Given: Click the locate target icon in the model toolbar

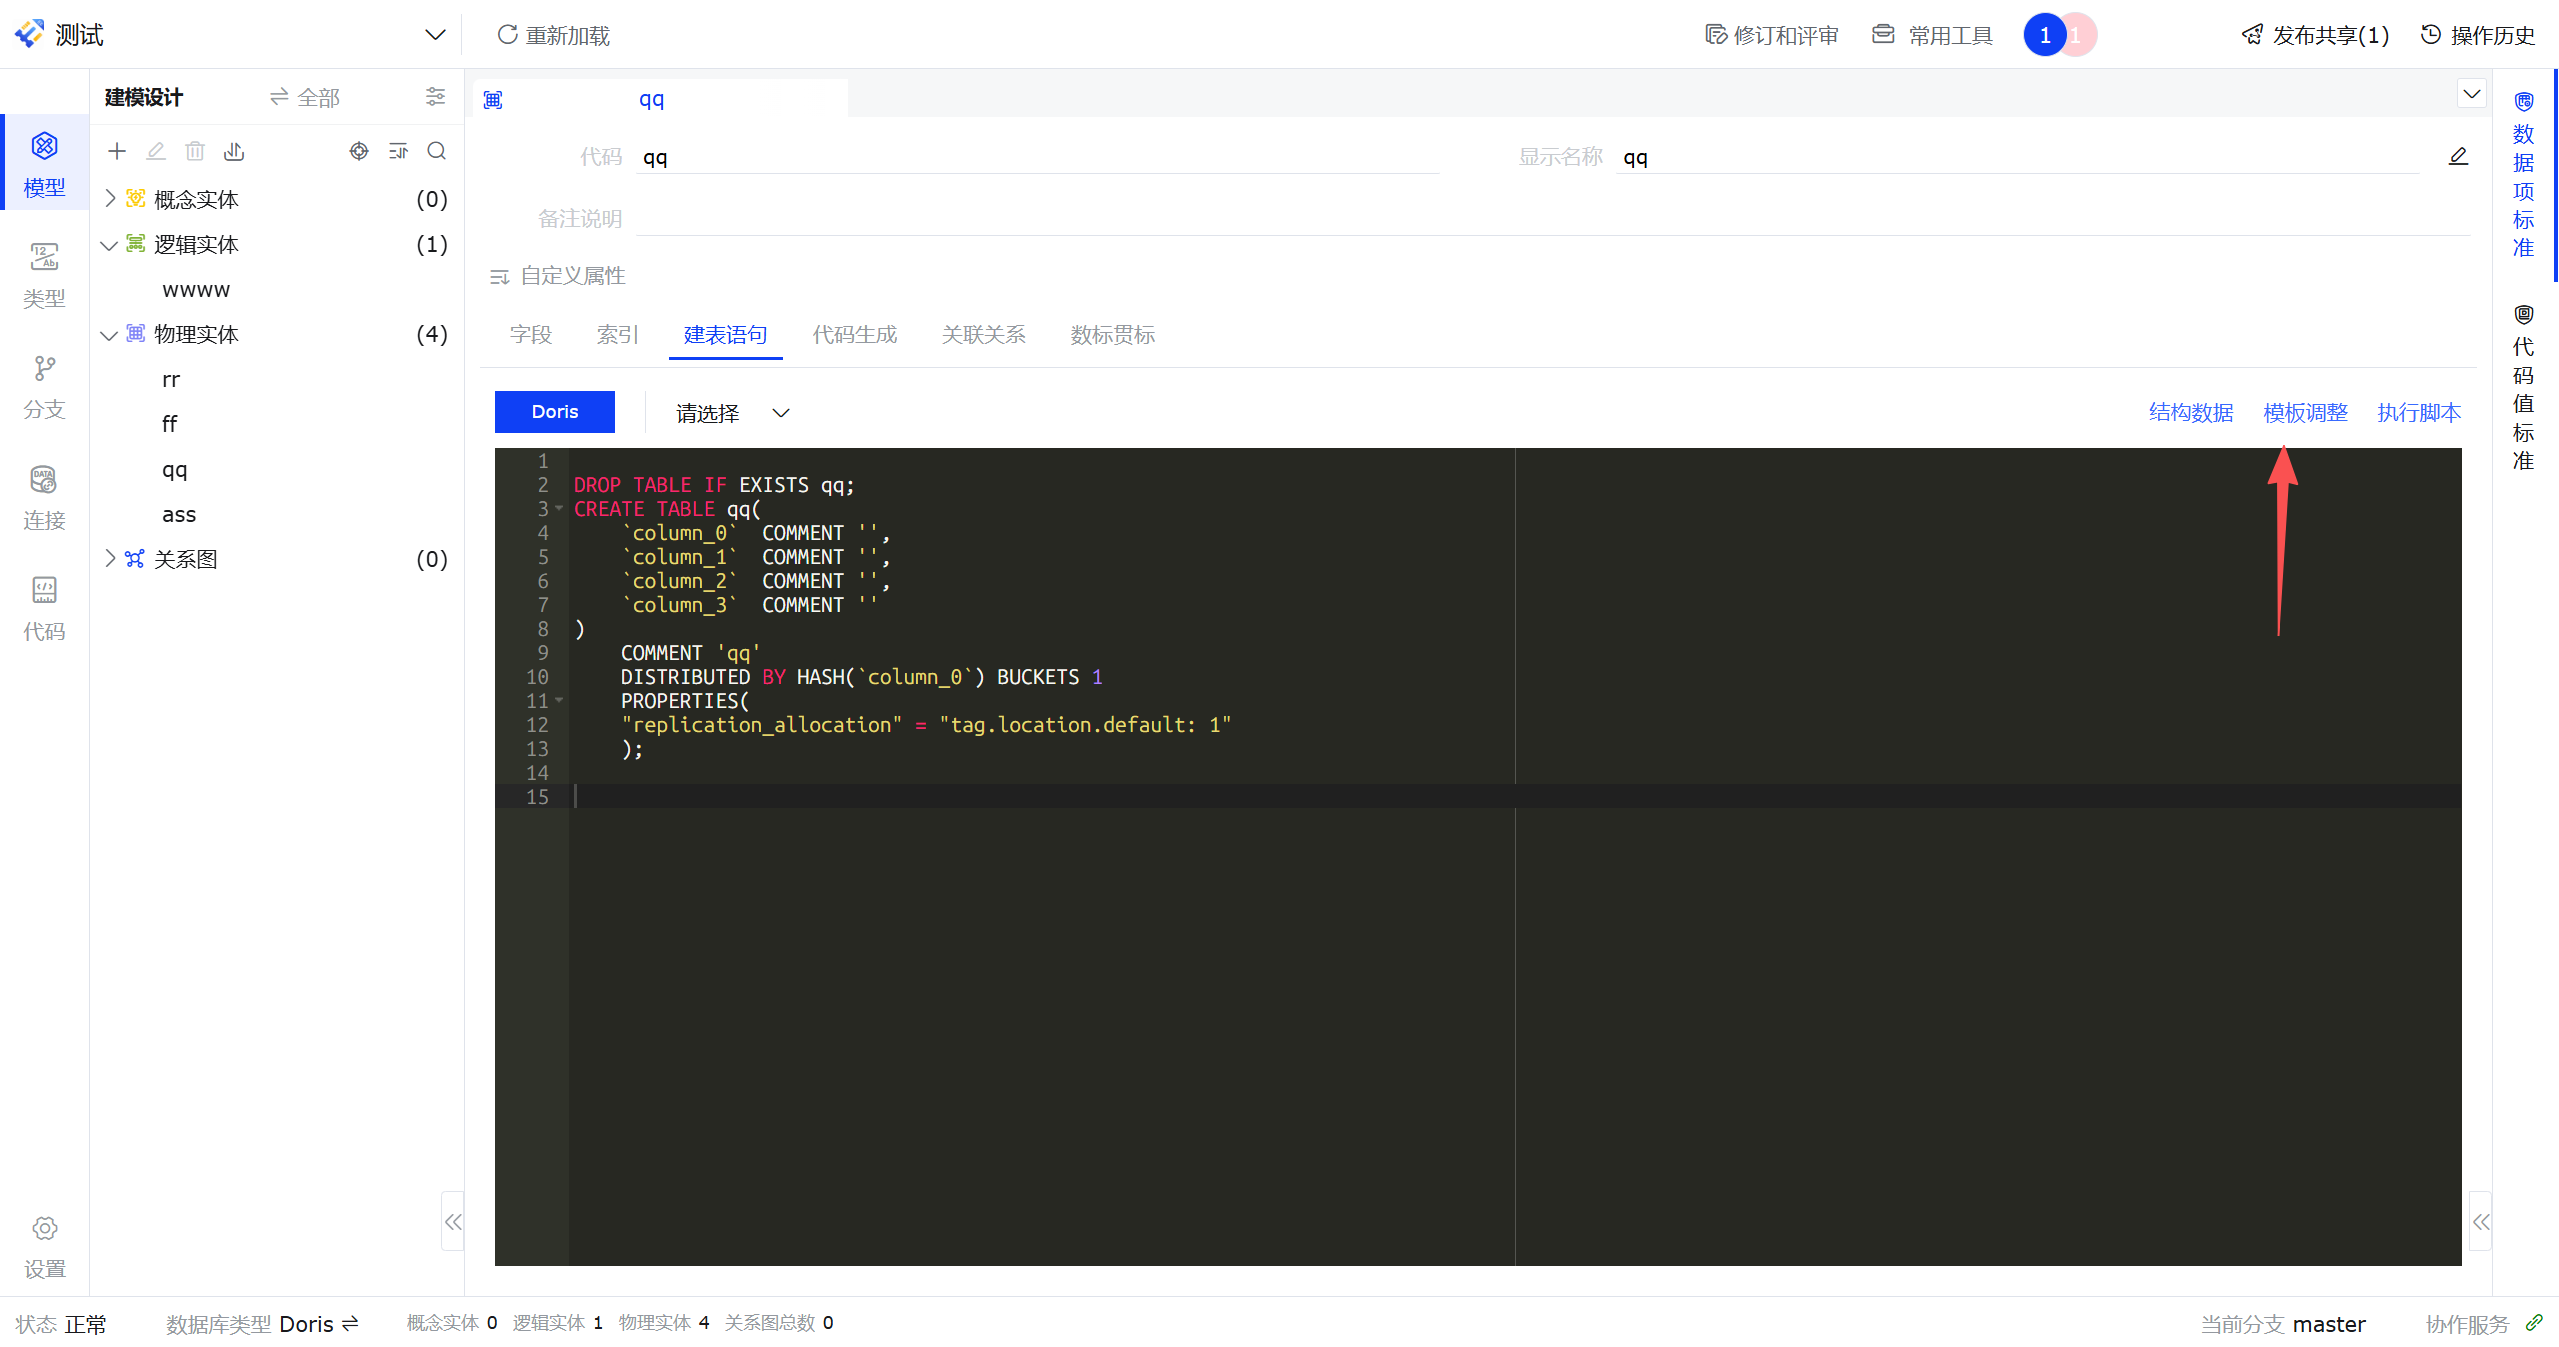Looking at the screenshot, I should [x=359, y=151].
